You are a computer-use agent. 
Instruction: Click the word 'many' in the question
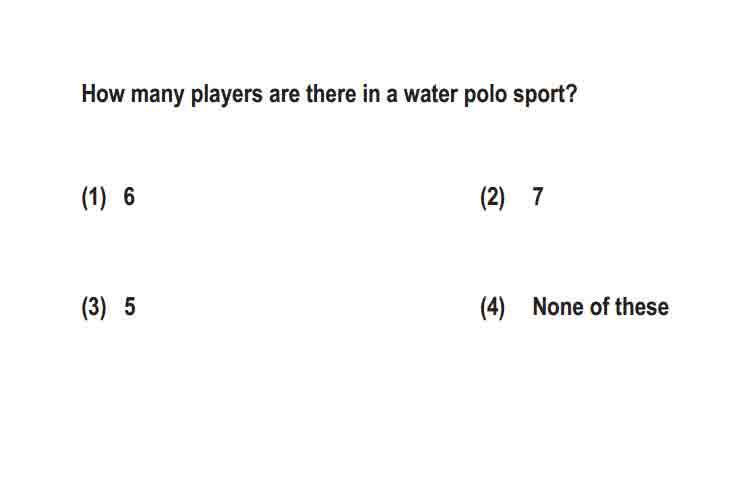[x=157, y=95]
